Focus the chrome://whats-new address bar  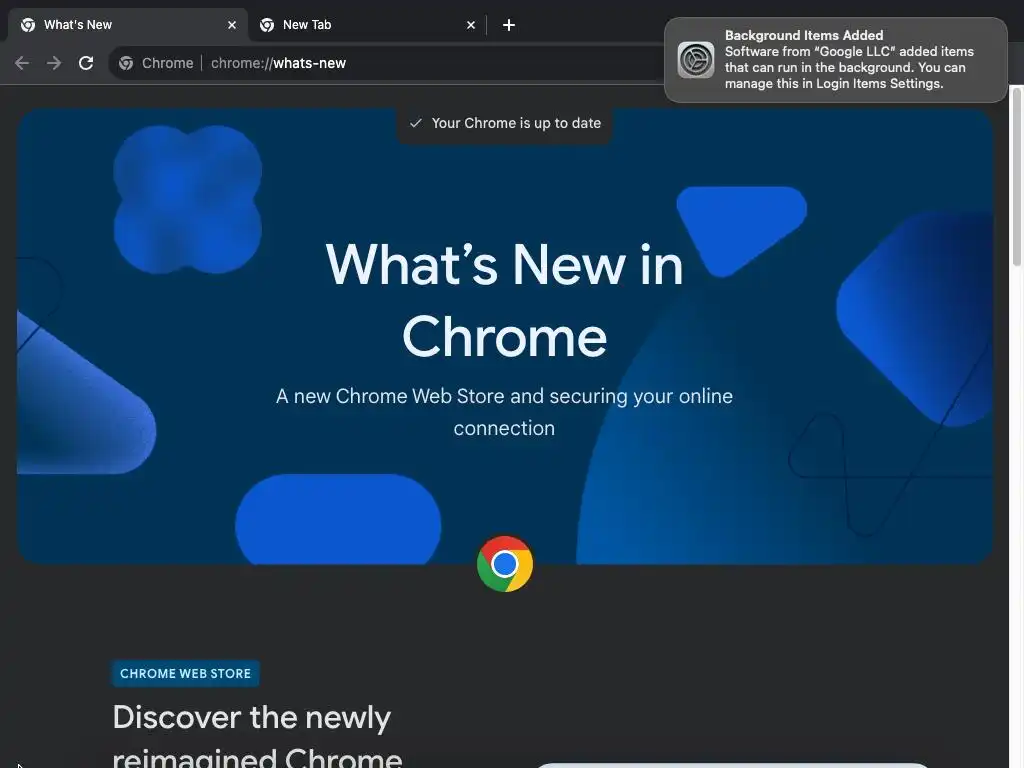point(278,63)
